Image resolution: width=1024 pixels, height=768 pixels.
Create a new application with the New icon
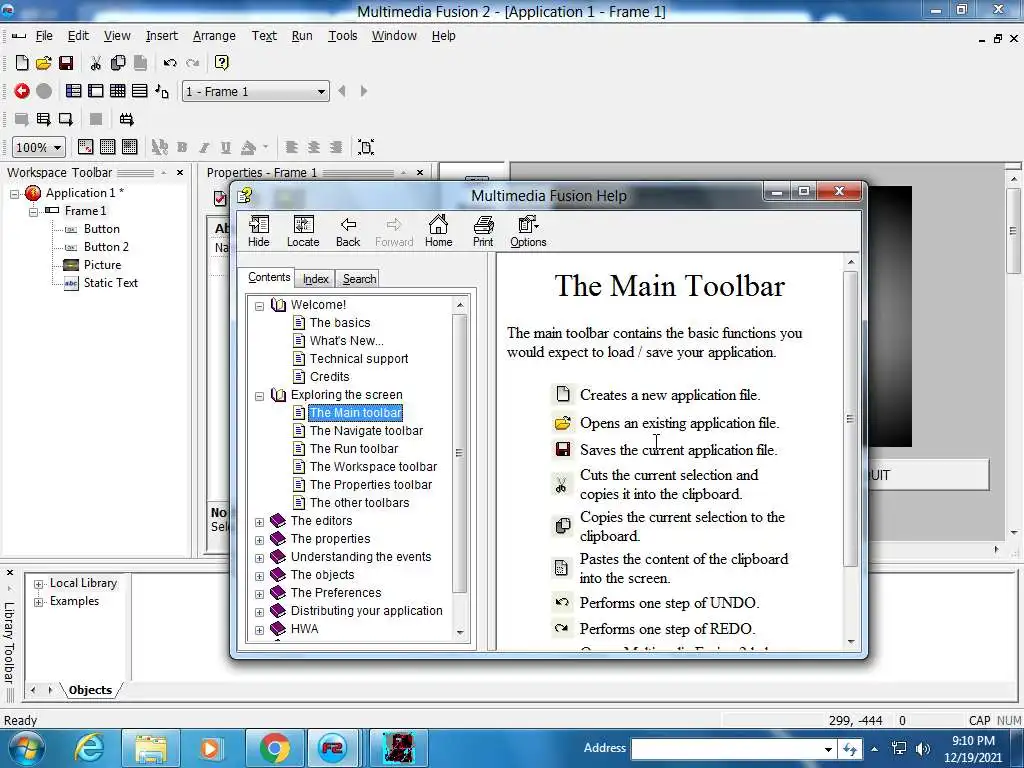22,63
